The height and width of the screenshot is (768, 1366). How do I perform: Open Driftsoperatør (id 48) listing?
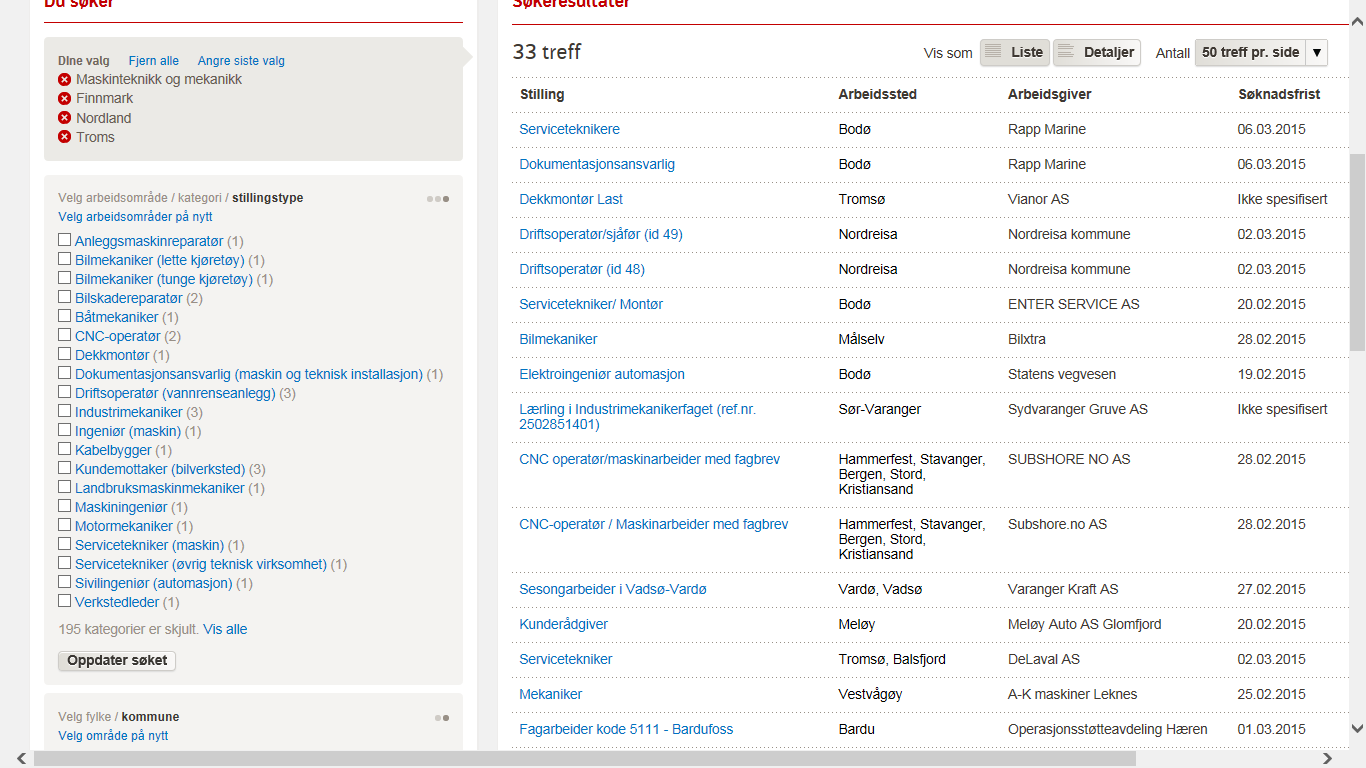point(582,269)
